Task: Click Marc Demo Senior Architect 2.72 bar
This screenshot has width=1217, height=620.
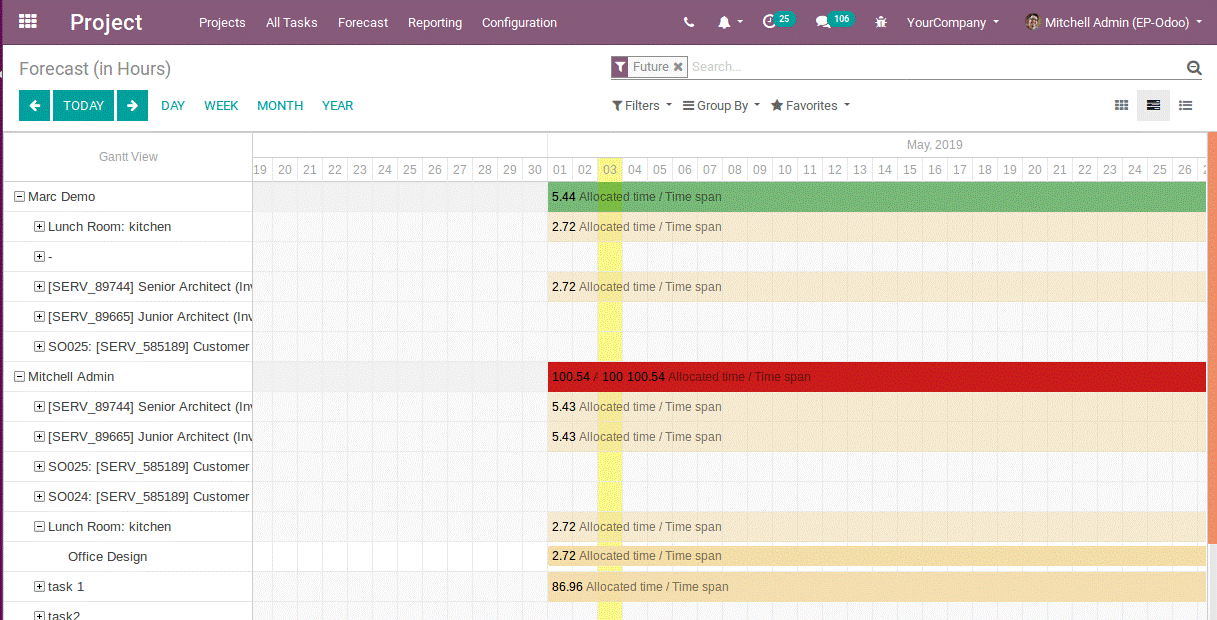Action: click(x=877, y=287)
